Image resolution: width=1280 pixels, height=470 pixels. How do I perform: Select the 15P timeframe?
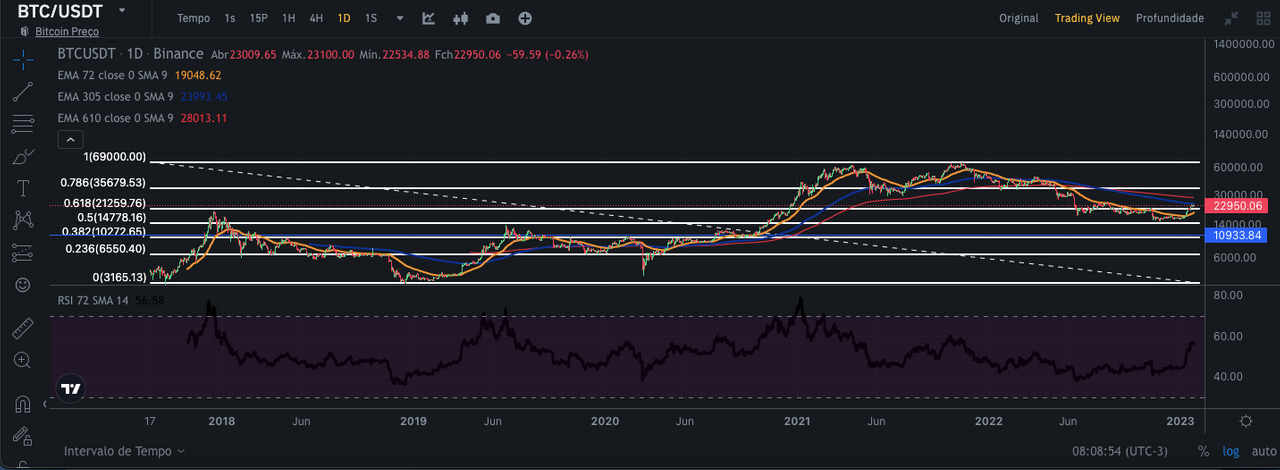(x=258, y=18)
